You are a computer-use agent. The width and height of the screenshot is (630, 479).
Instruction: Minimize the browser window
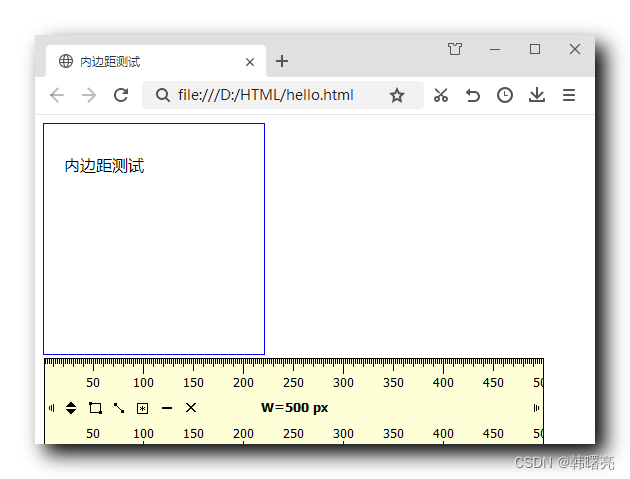coord(495,49)
